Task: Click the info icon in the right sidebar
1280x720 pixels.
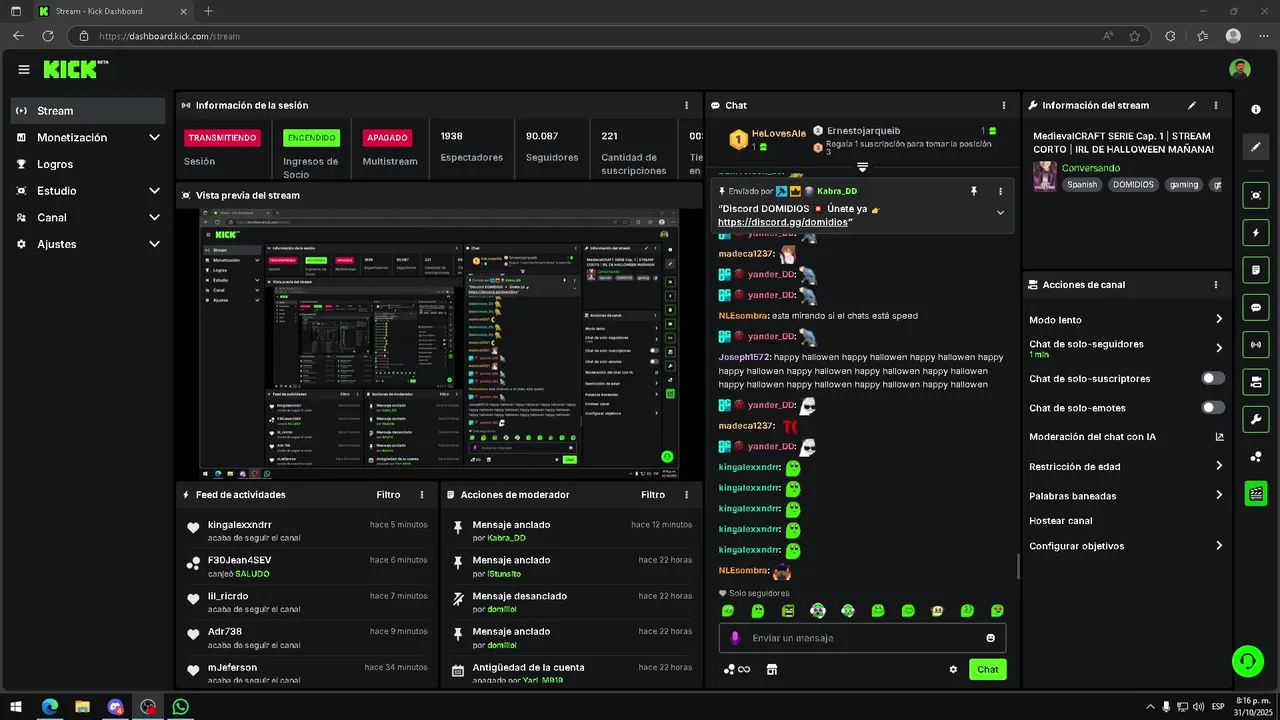Action: (x=1256, y=109)
